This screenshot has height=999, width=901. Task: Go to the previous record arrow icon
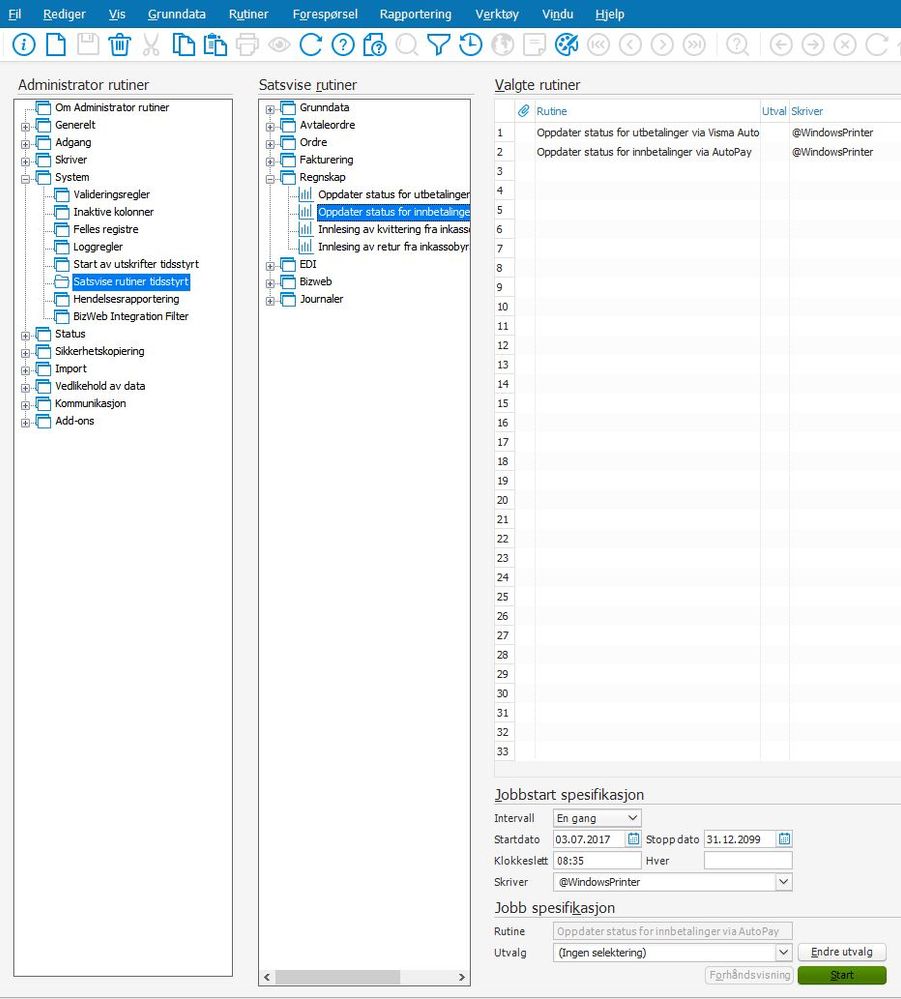point(630,45)
